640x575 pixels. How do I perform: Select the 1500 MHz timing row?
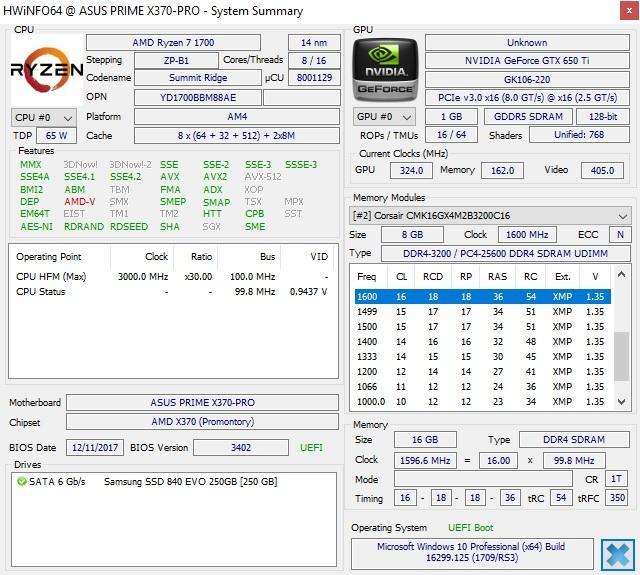482,327
